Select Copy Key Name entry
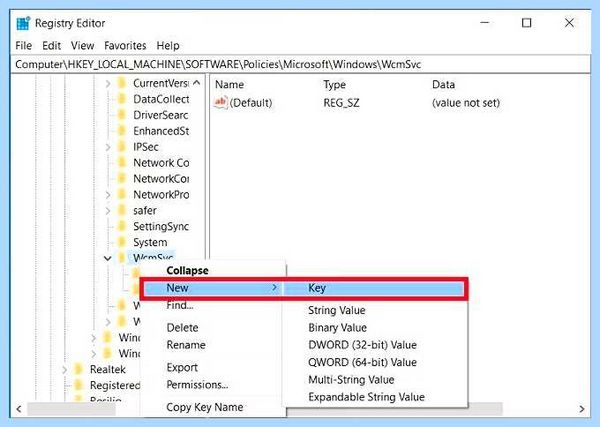Viewport: 600px width, 427px height. (x=205, y=407)
